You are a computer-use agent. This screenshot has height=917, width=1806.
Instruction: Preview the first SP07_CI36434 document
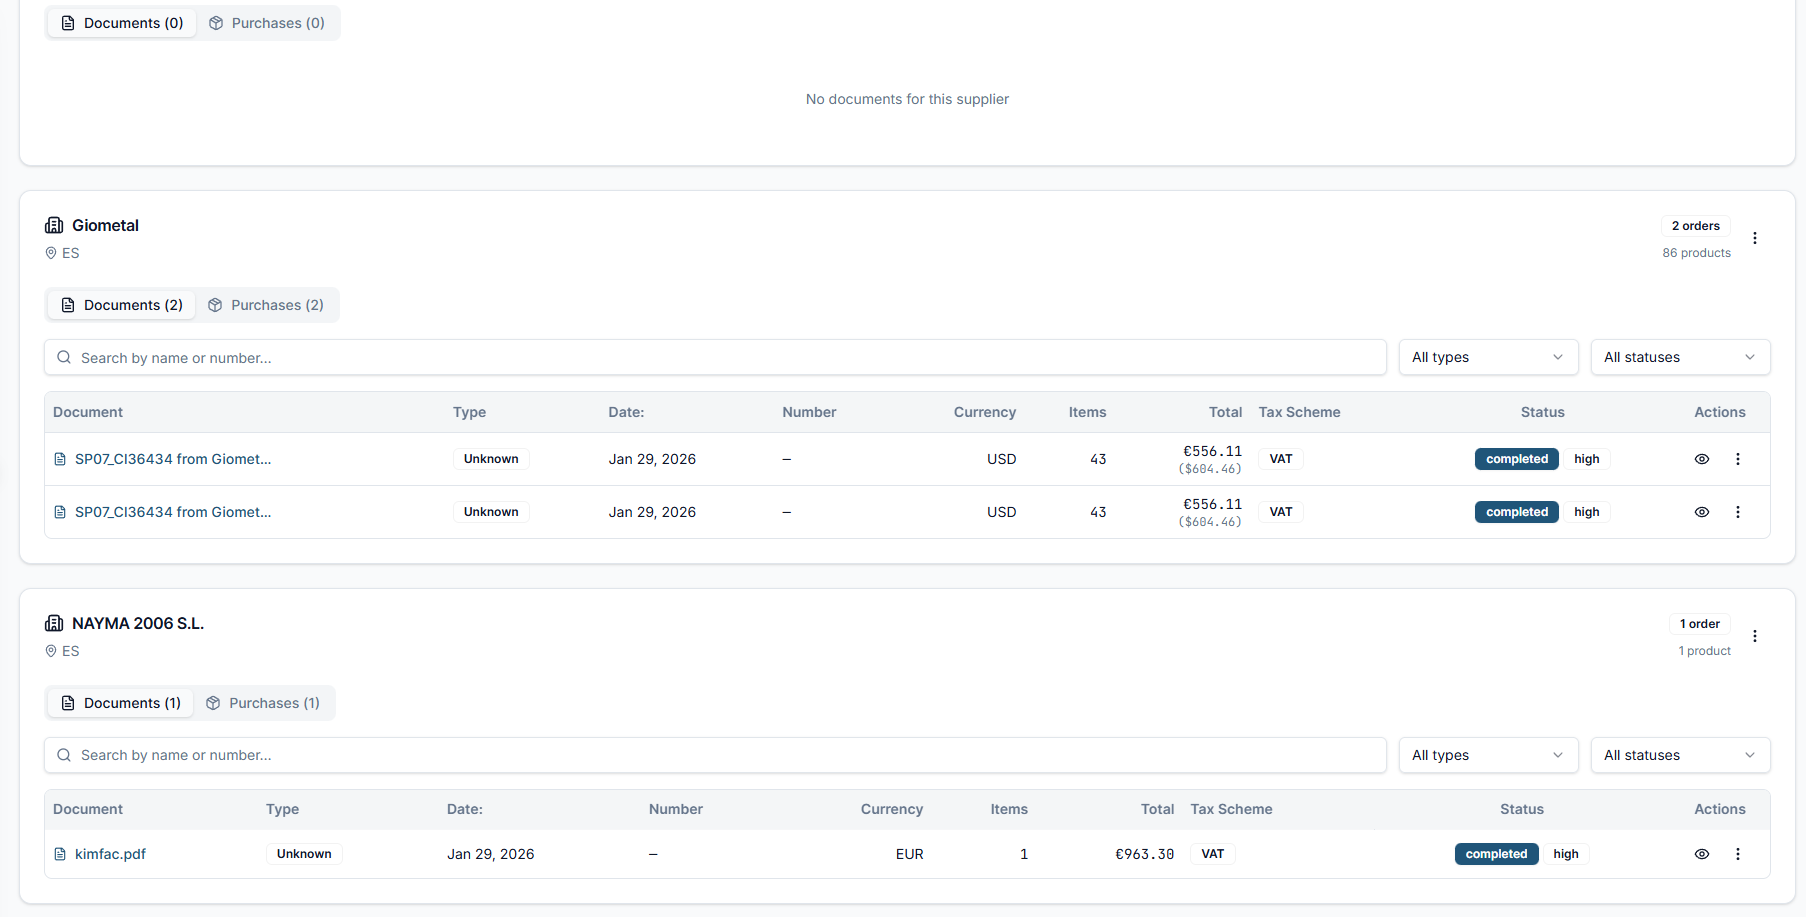click(x=1702, y=459)
